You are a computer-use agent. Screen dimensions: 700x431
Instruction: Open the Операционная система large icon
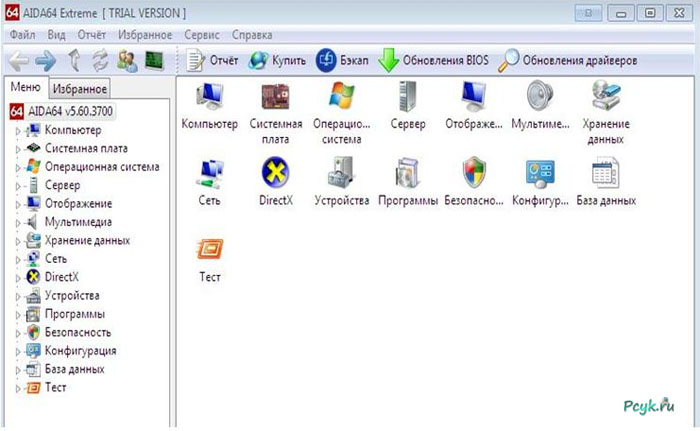(342, 96)
